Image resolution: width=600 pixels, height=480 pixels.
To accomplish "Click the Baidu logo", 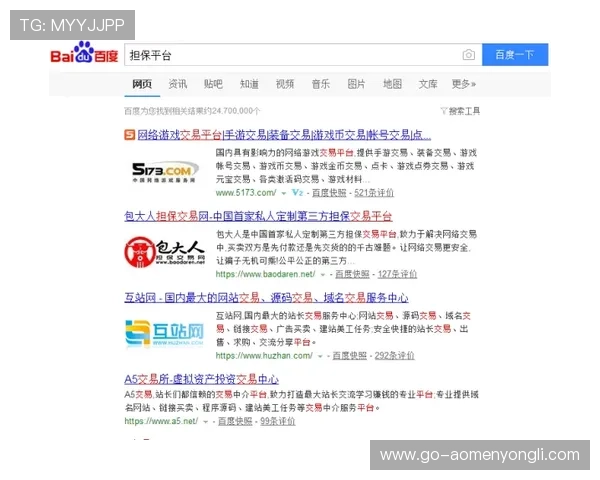I will pyautogui.click(x=84, y=53).
